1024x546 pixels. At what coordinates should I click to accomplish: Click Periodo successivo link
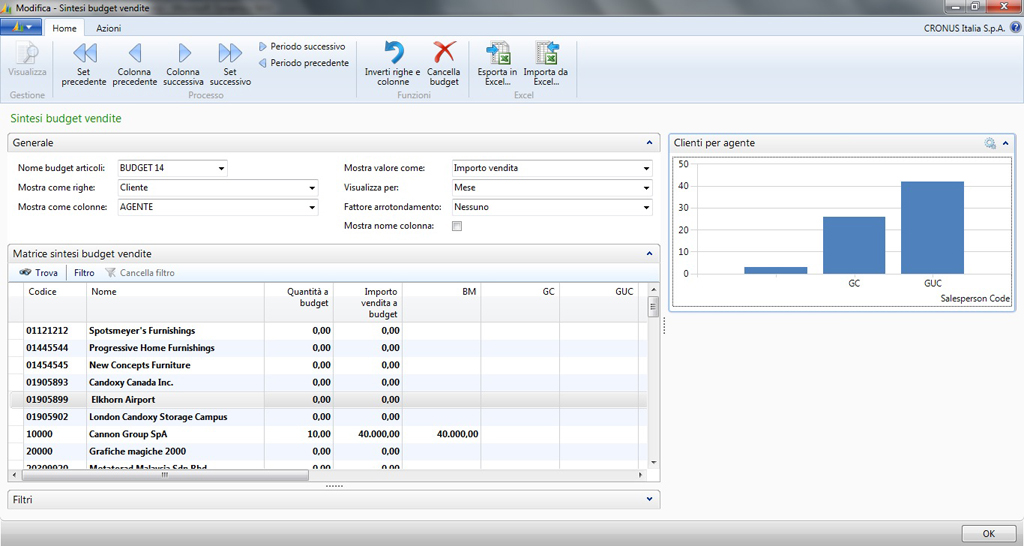[307, 46]
